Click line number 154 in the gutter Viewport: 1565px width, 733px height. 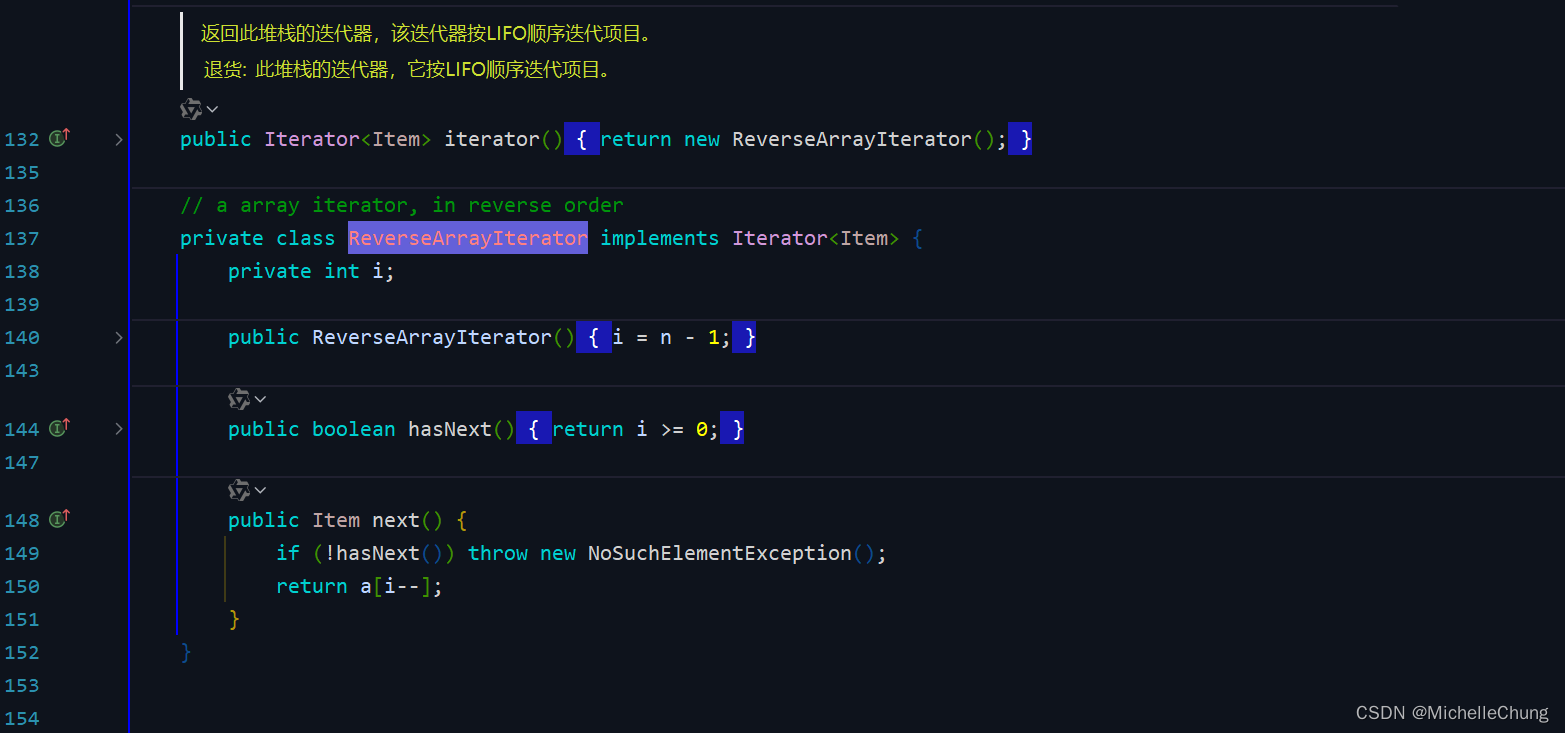22,718
